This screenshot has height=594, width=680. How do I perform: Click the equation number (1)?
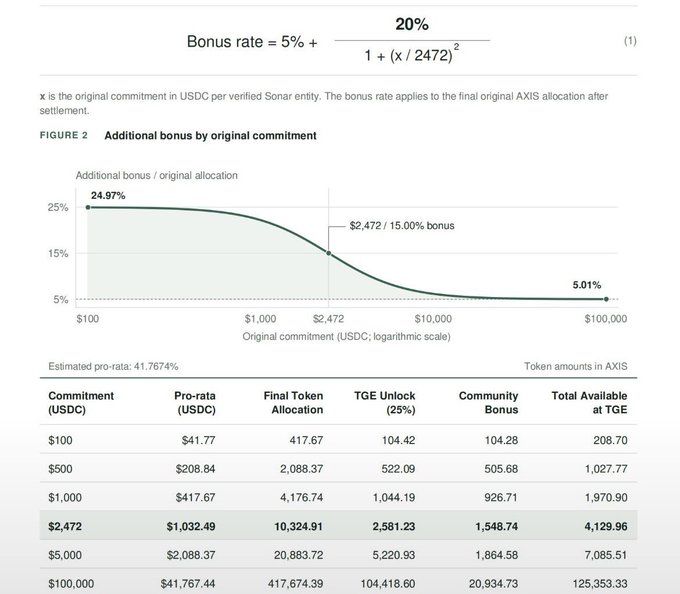point(630,41)
